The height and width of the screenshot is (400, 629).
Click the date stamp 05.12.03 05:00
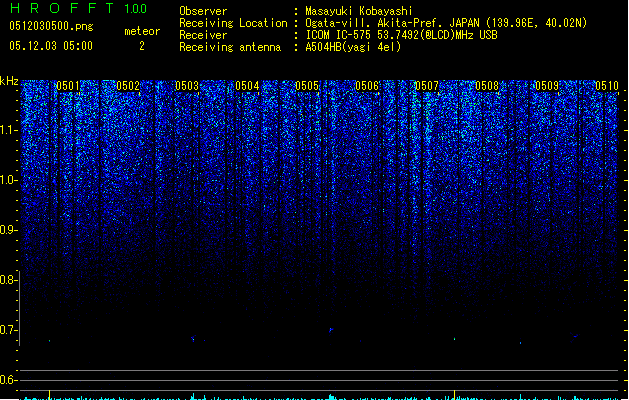51,46
